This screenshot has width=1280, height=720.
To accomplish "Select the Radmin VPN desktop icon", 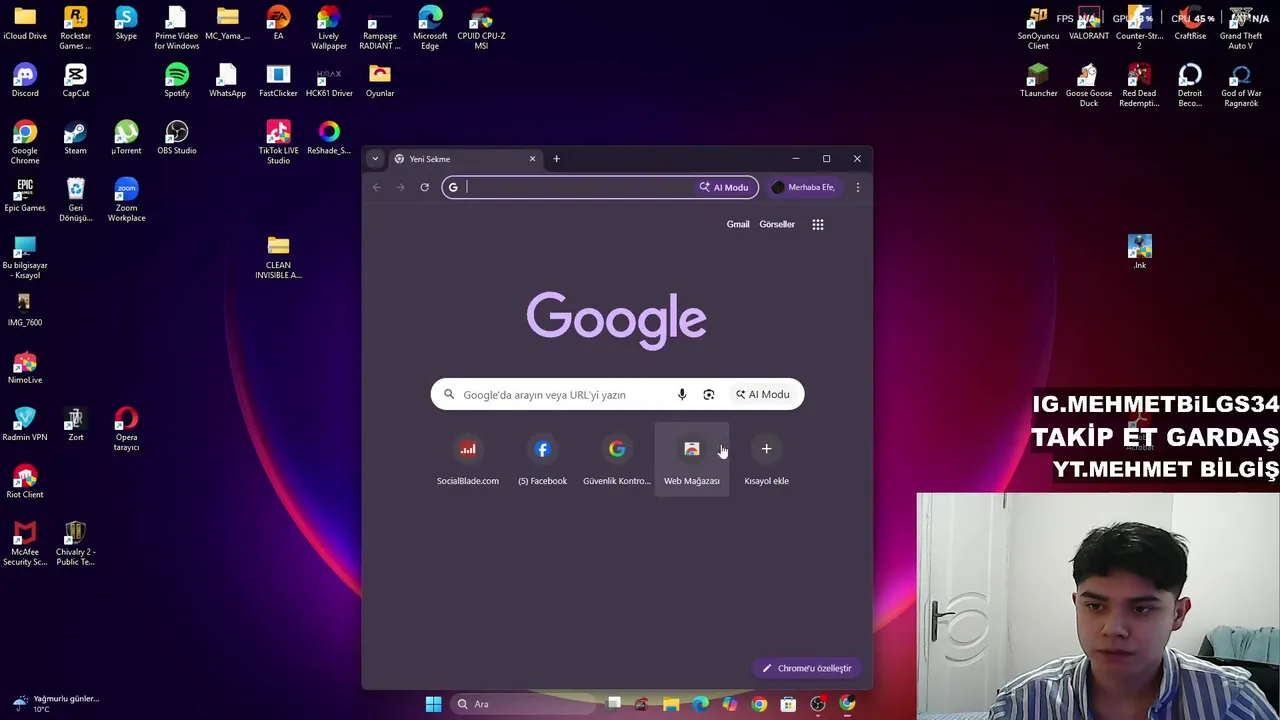I will coord(25,425).
